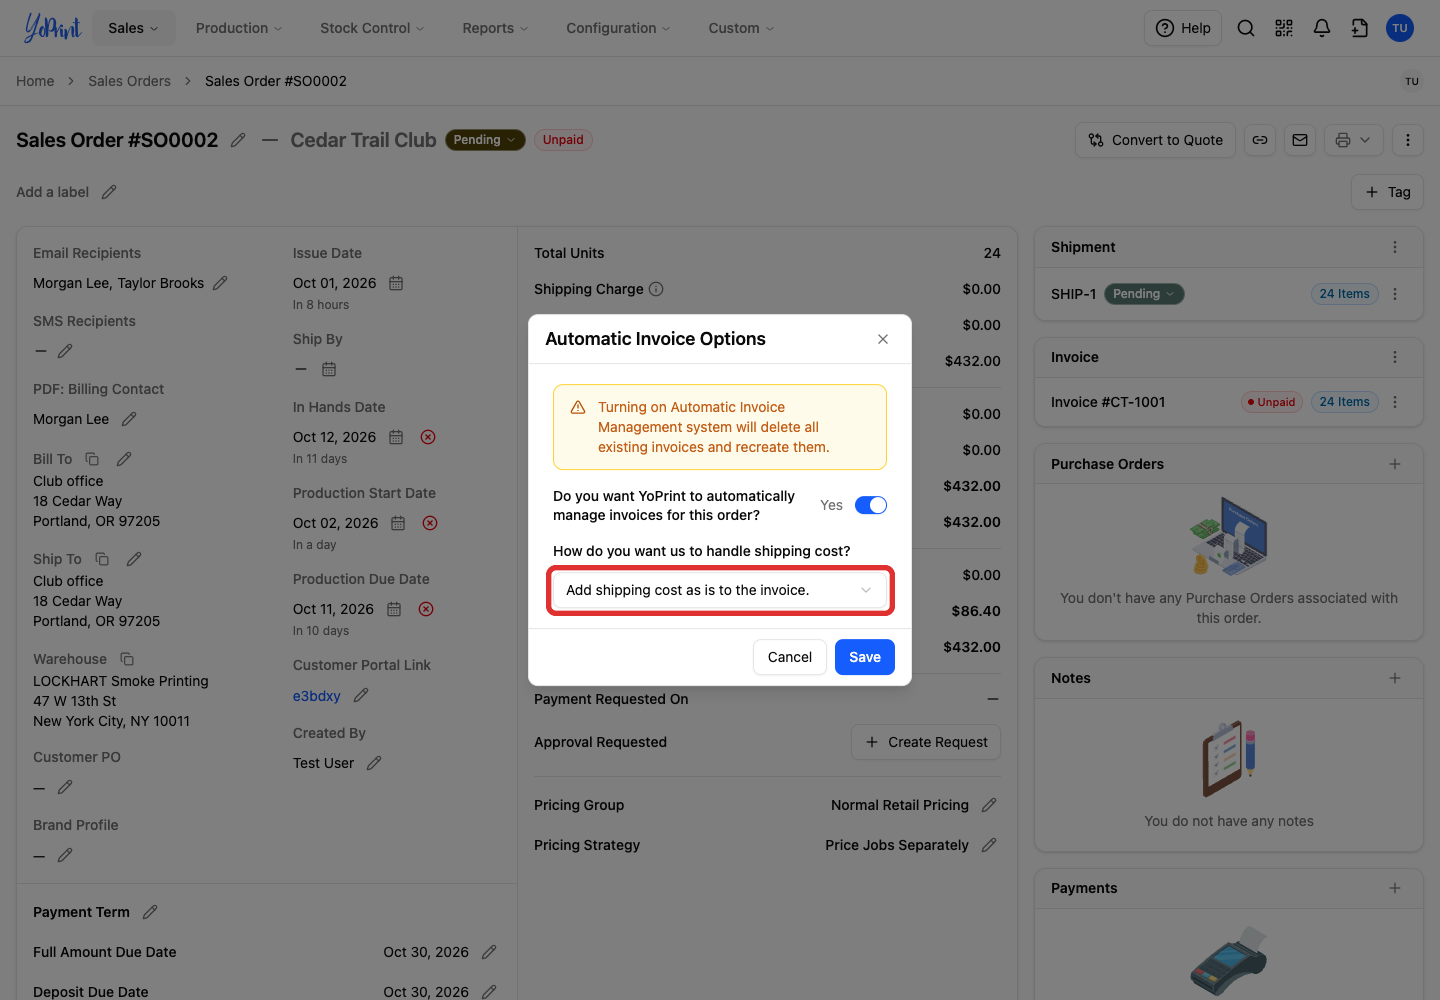Save the Automatic Invoice Options
Viewport: 1440px width, 1000px height.
(865, 657)
